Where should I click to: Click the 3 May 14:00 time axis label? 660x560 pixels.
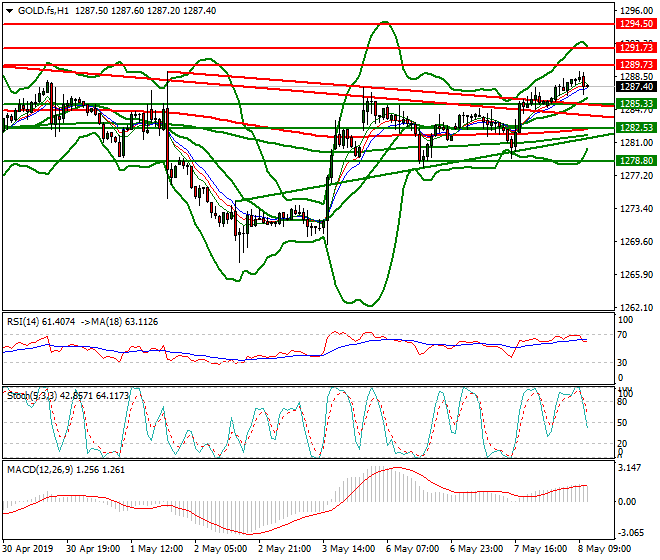pos(349,549)
